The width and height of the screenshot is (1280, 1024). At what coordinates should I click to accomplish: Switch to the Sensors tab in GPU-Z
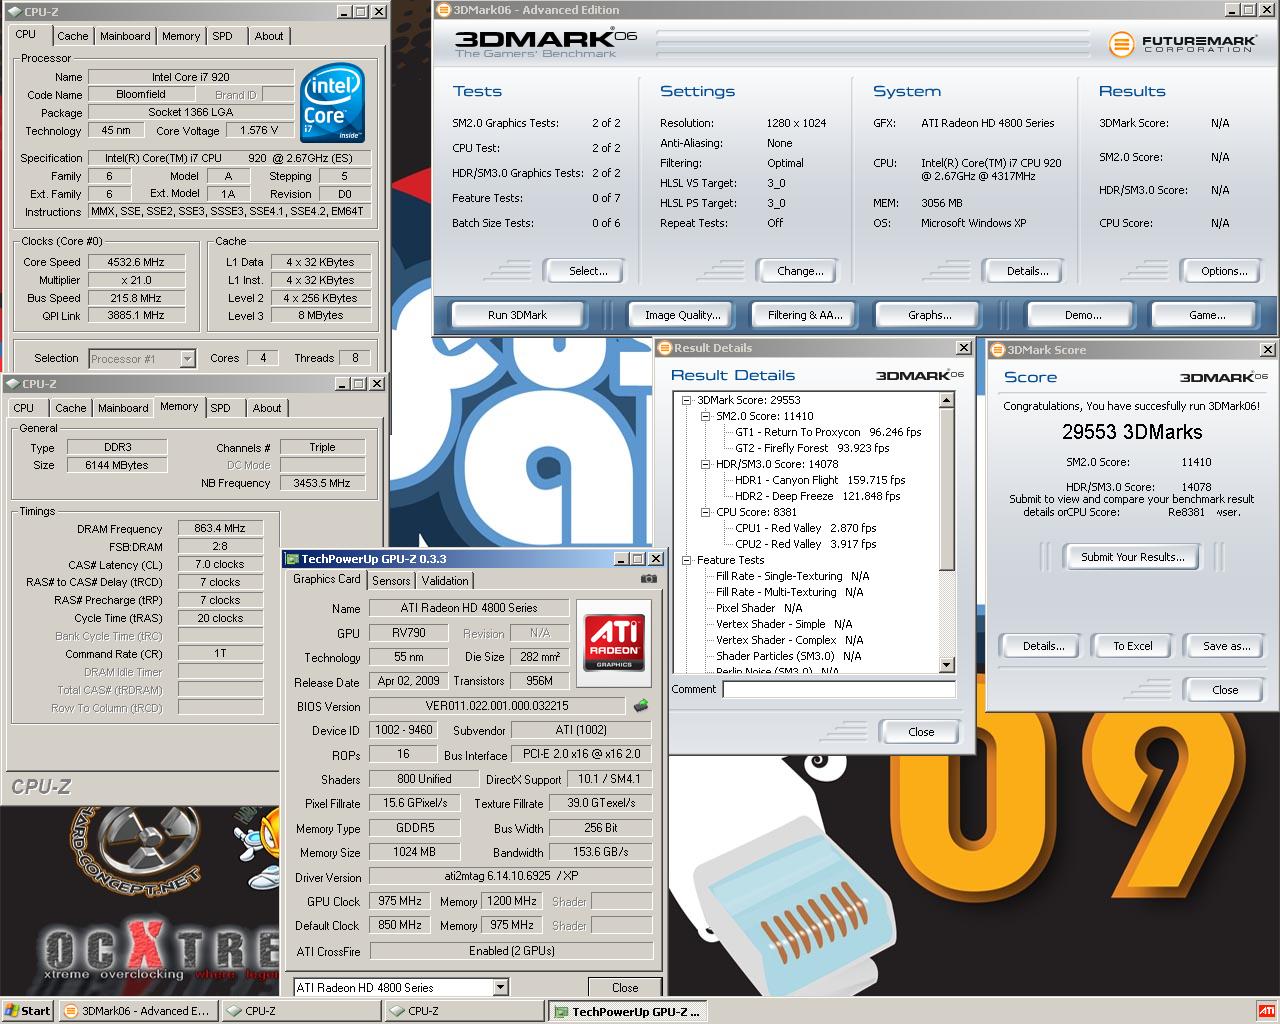(391, 581)
